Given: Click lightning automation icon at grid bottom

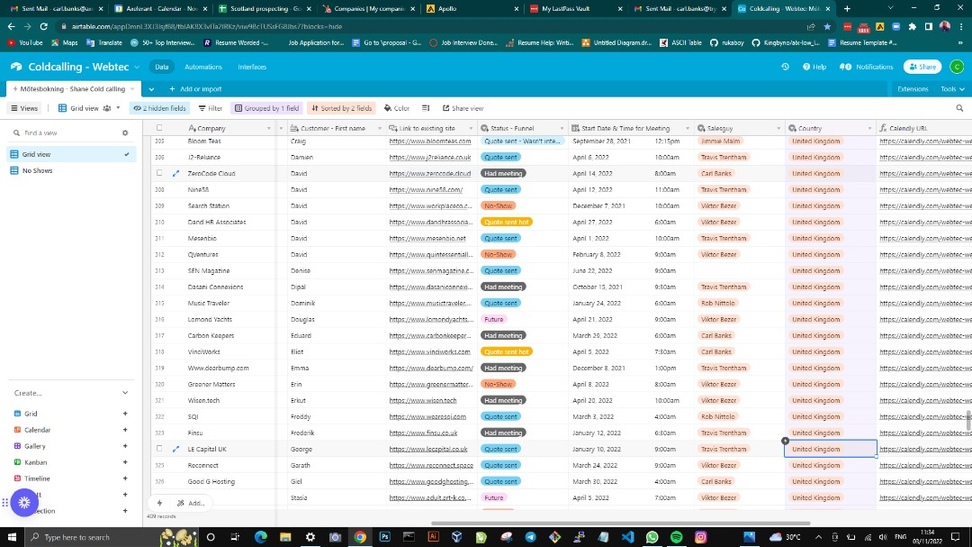Looking at the screenshot, I should pos(159,503).
